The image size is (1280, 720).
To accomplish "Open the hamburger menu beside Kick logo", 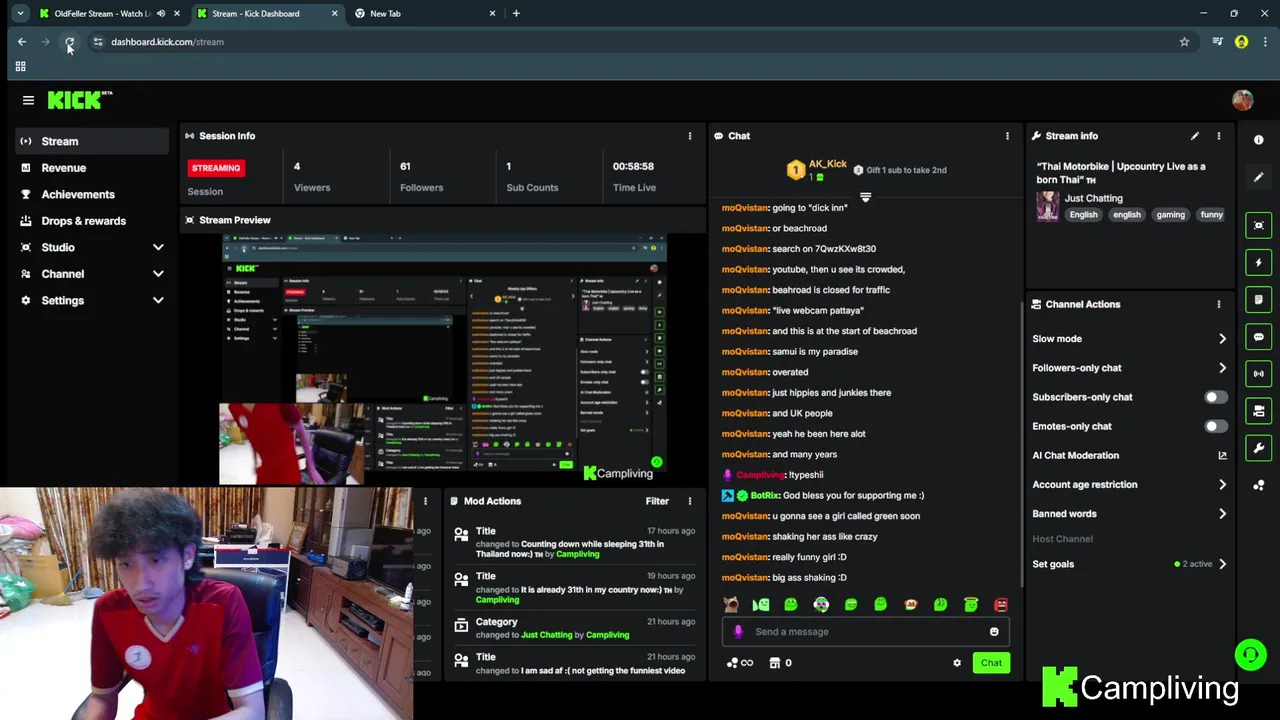I will [28, 100].
